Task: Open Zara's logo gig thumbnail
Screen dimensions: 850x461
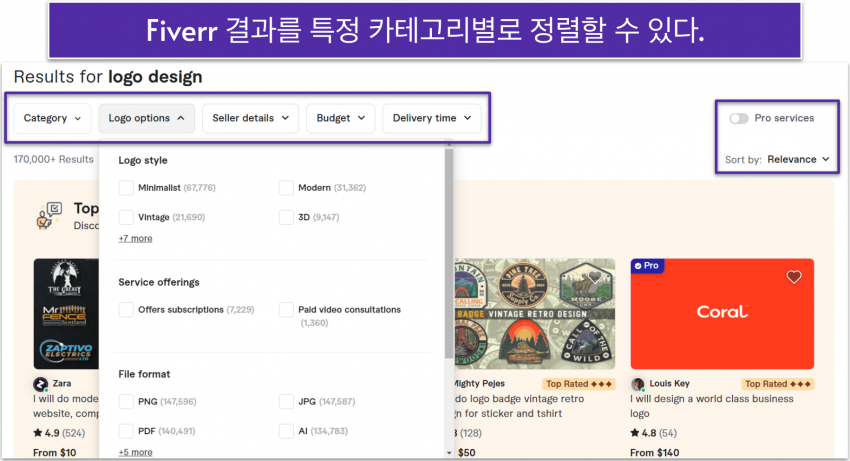Action: click(x=67, y=314)
